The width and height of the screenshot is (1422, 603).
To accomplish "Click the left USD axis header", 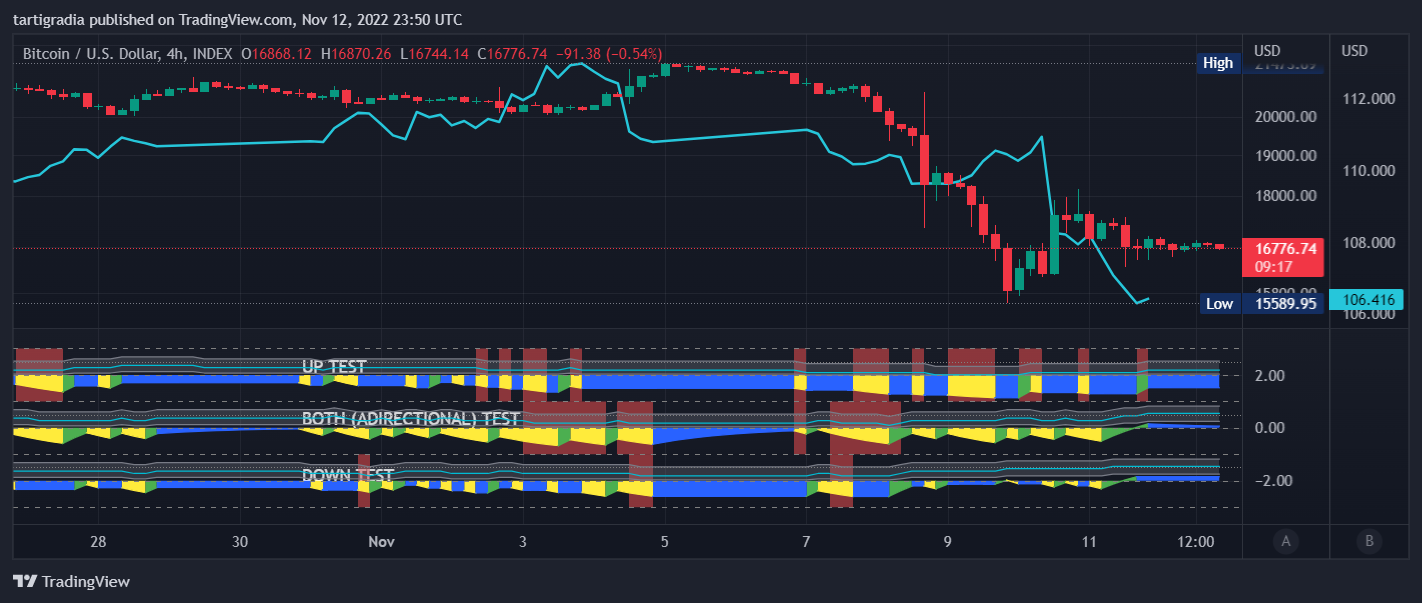I will (x=1267, y=51).
